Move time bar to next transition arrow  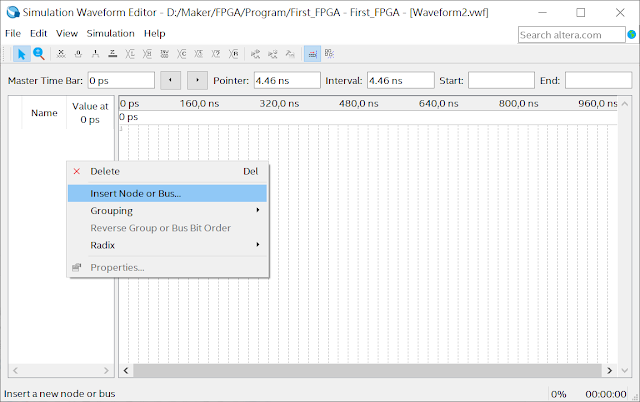(x=197, y=80)
